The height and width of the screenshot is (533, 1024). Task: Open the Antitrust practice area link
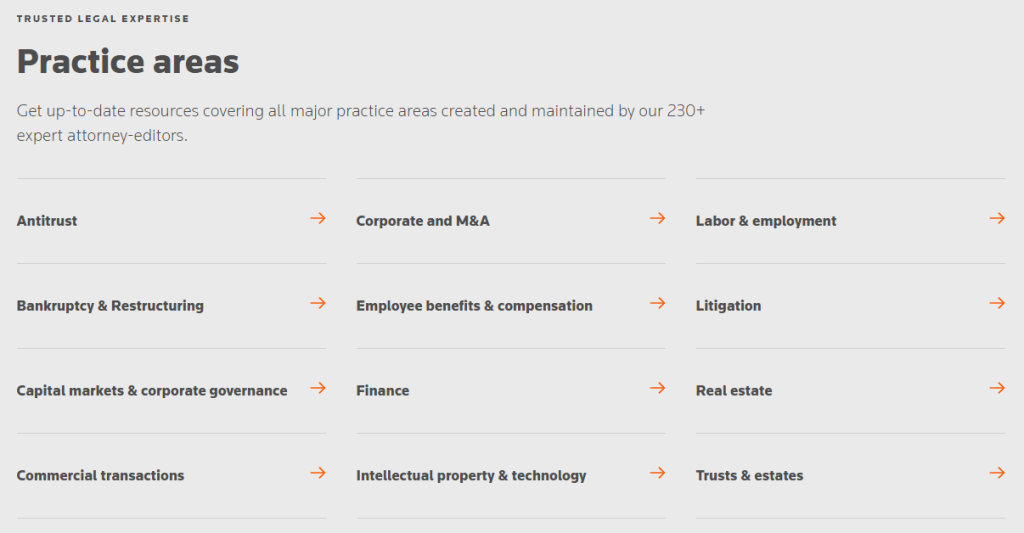(x=47, y=221)
